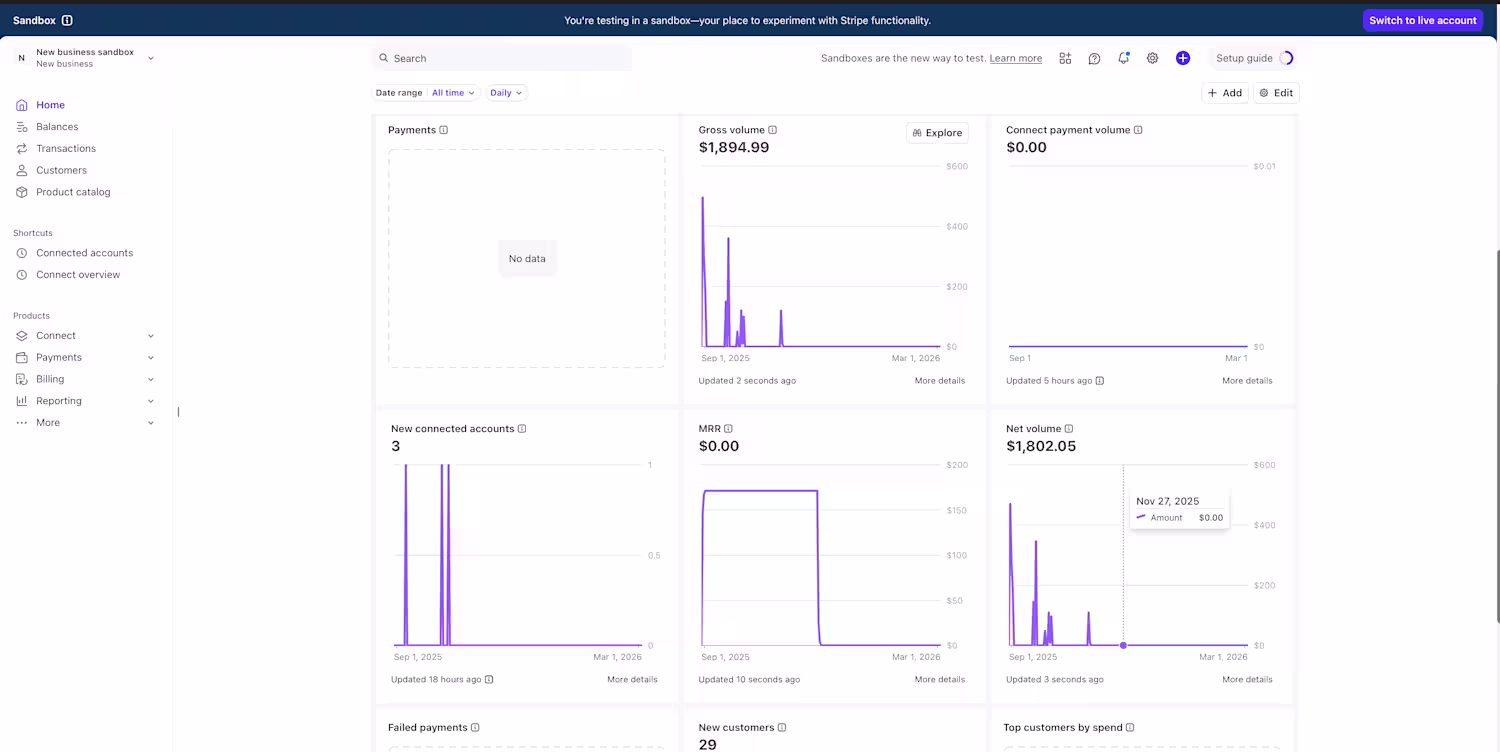
Task: Click the Sandbox info icon in top bar
Action: [67, 20]
